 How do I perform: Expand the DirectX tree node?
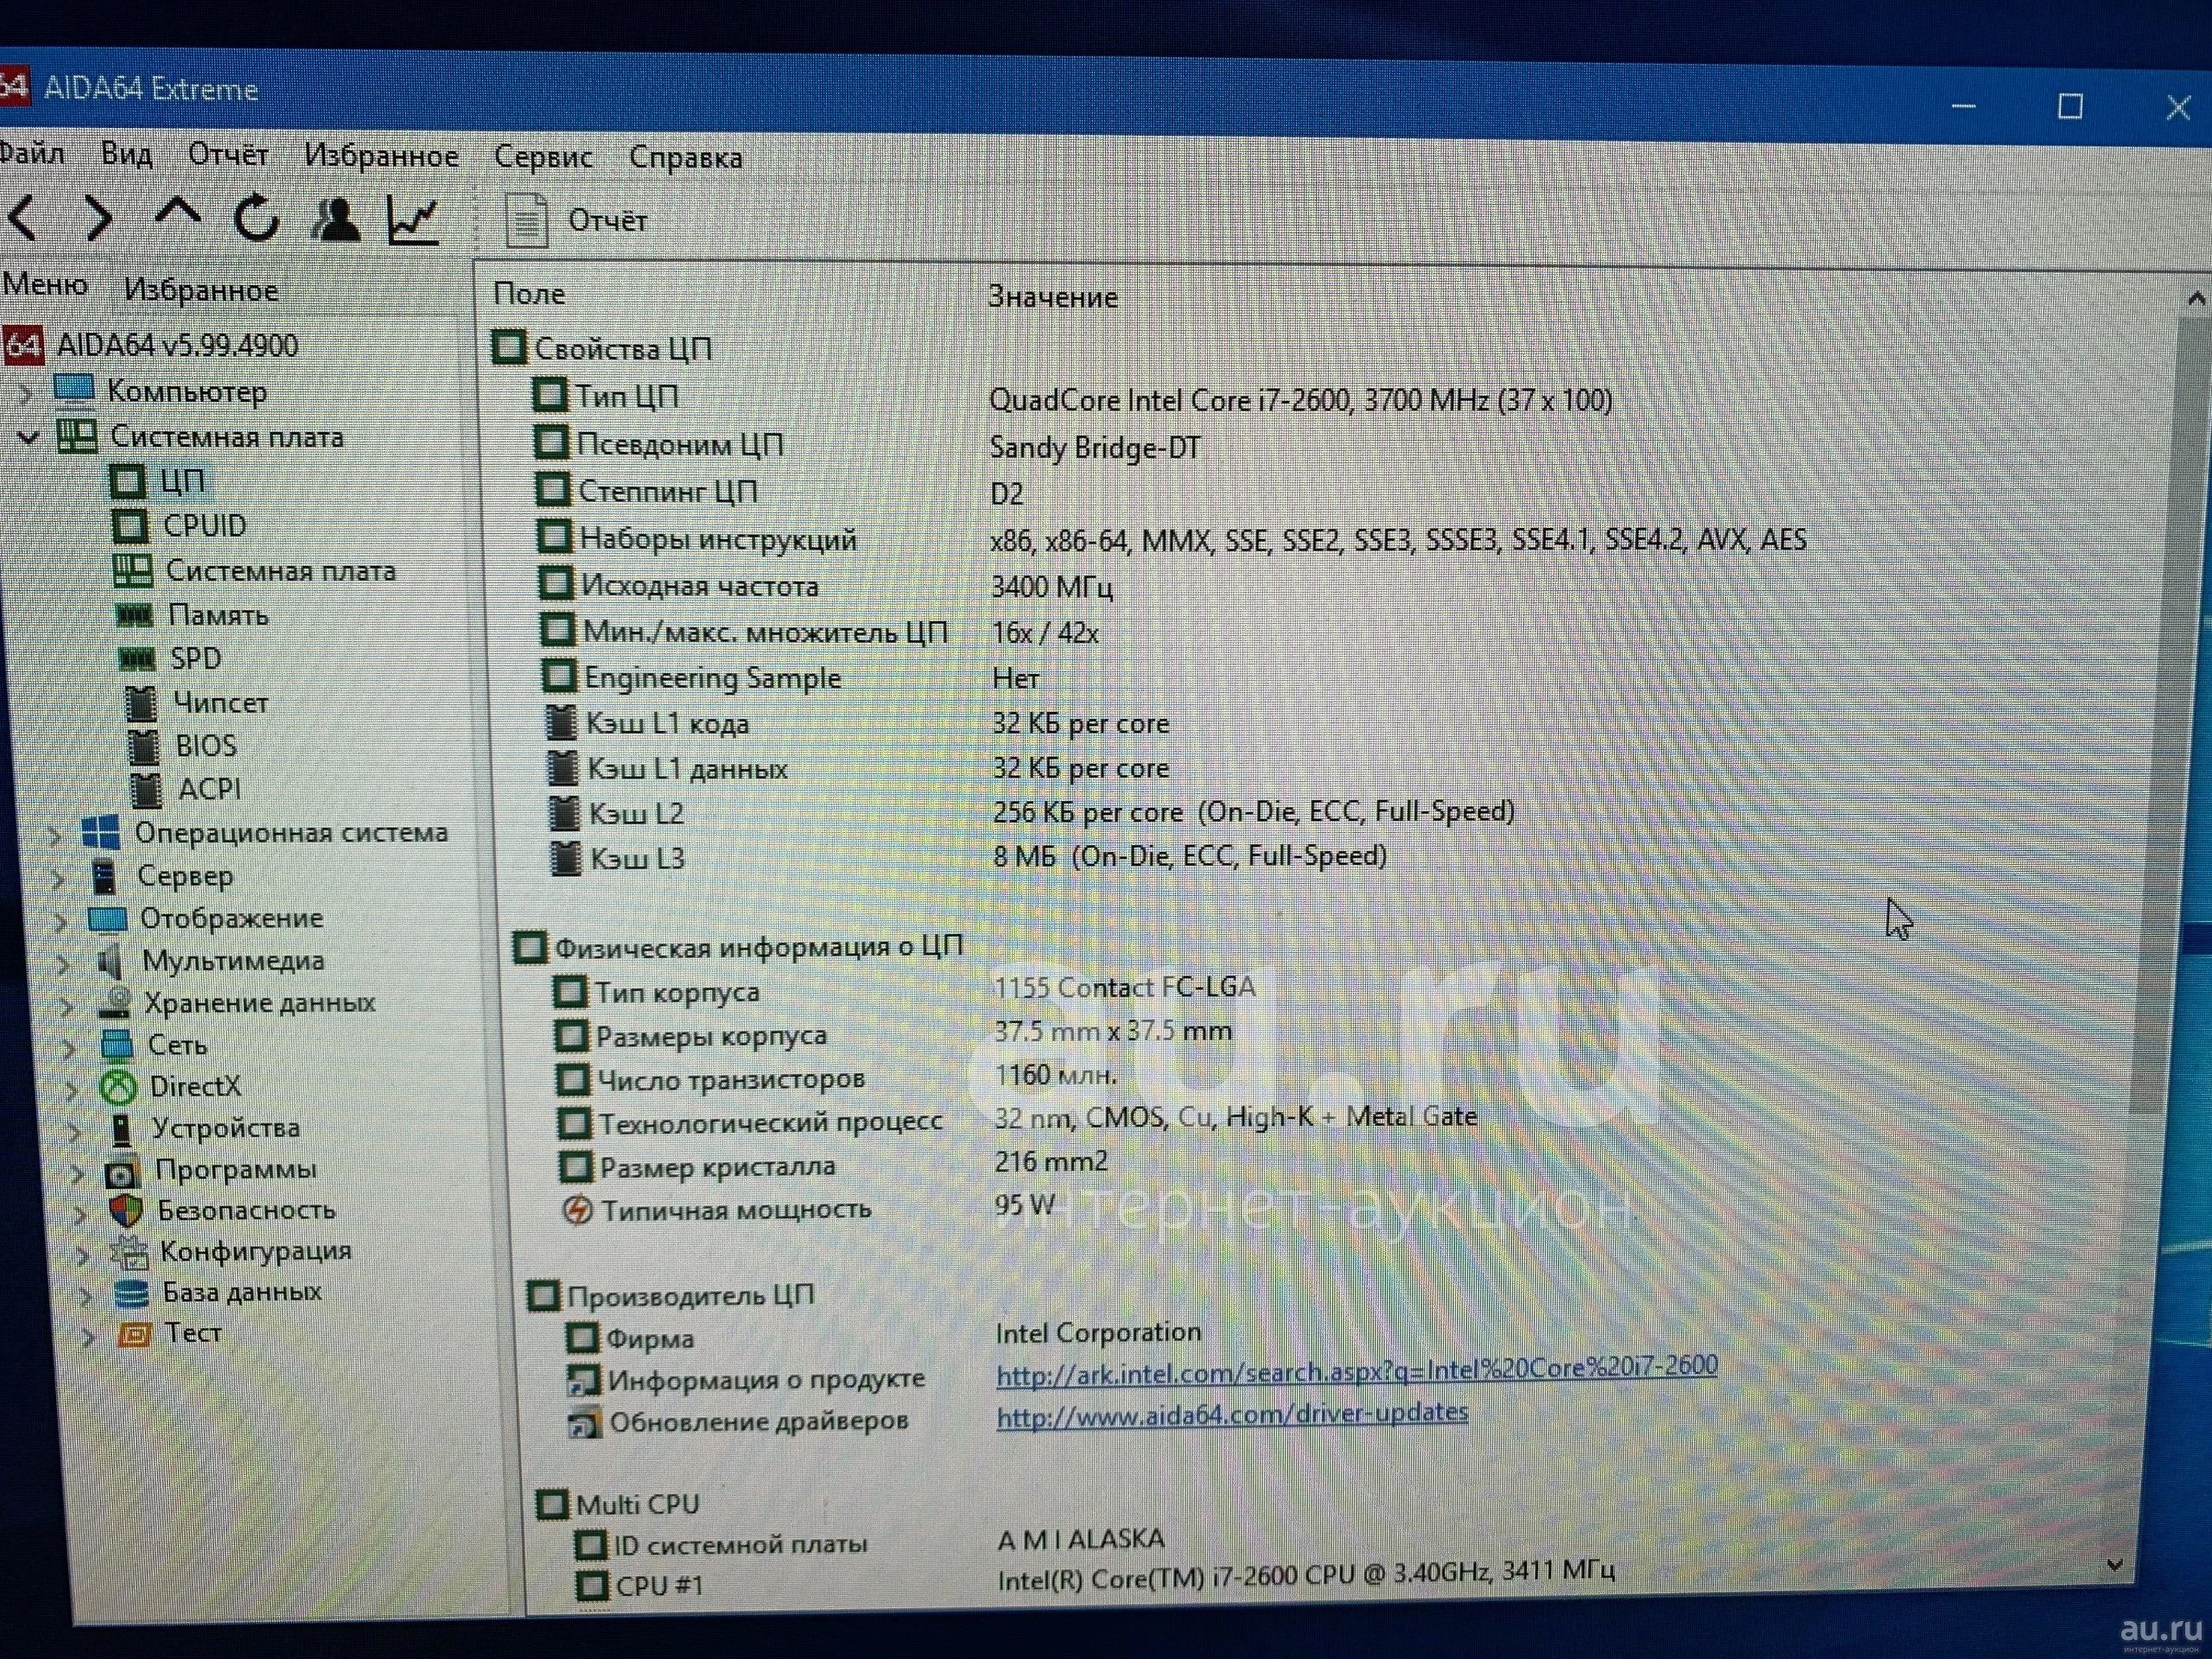point(73,1090)
